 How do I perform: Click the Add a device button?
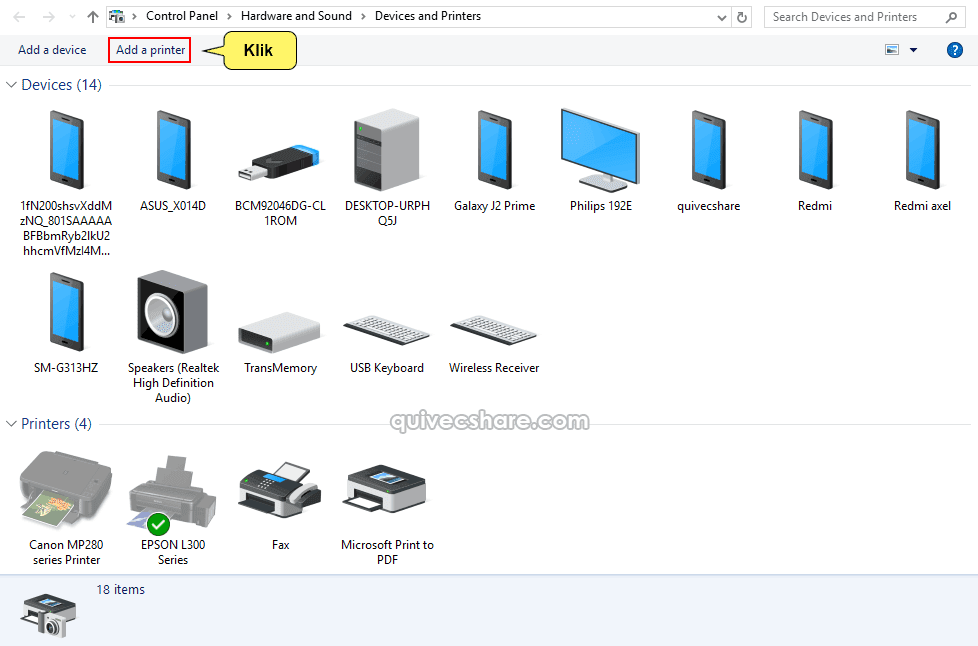51,49
